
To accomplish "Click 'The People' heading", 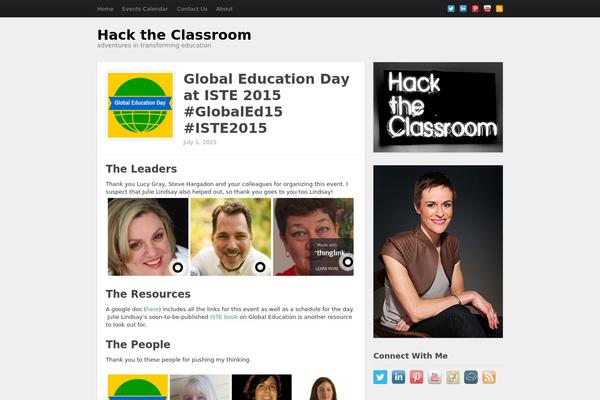I will pos(138,344).
